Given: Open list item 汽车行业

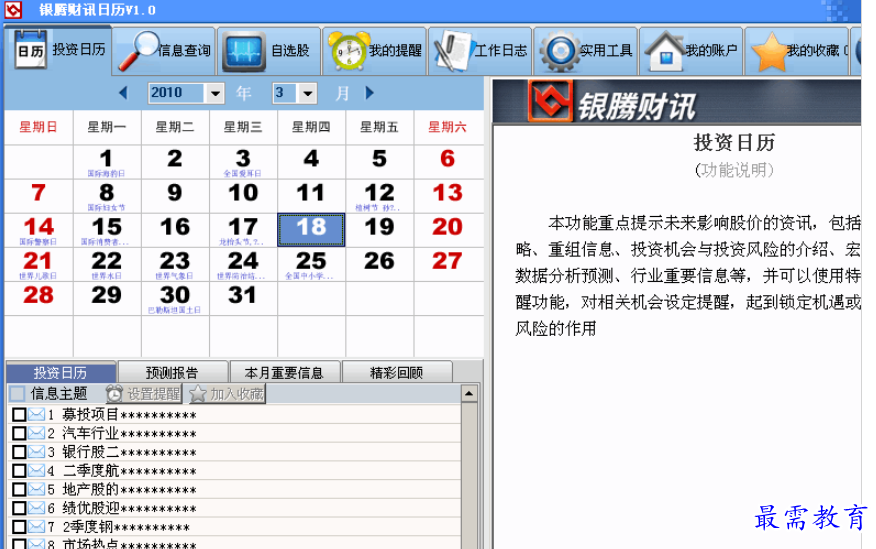Looking at the screenshot, I should click(x=129, y=433).
